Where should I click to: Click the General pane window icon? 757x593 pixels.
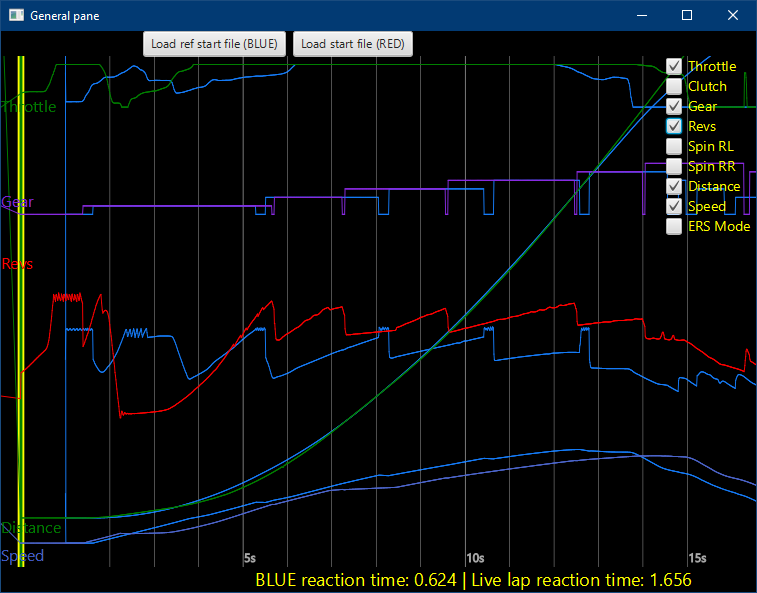point(16,15)
